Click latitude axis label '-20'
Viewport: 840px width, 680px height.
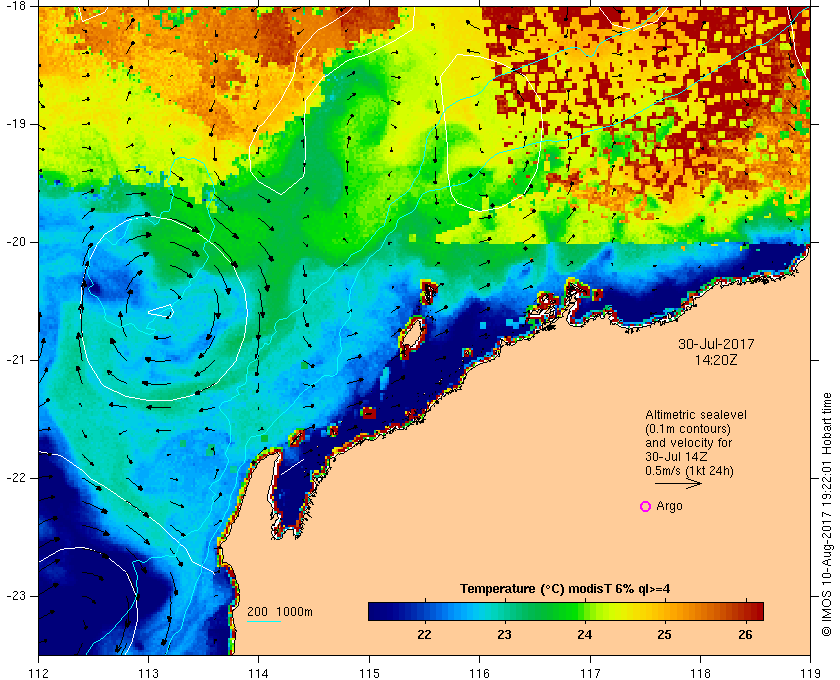(15, 242)
